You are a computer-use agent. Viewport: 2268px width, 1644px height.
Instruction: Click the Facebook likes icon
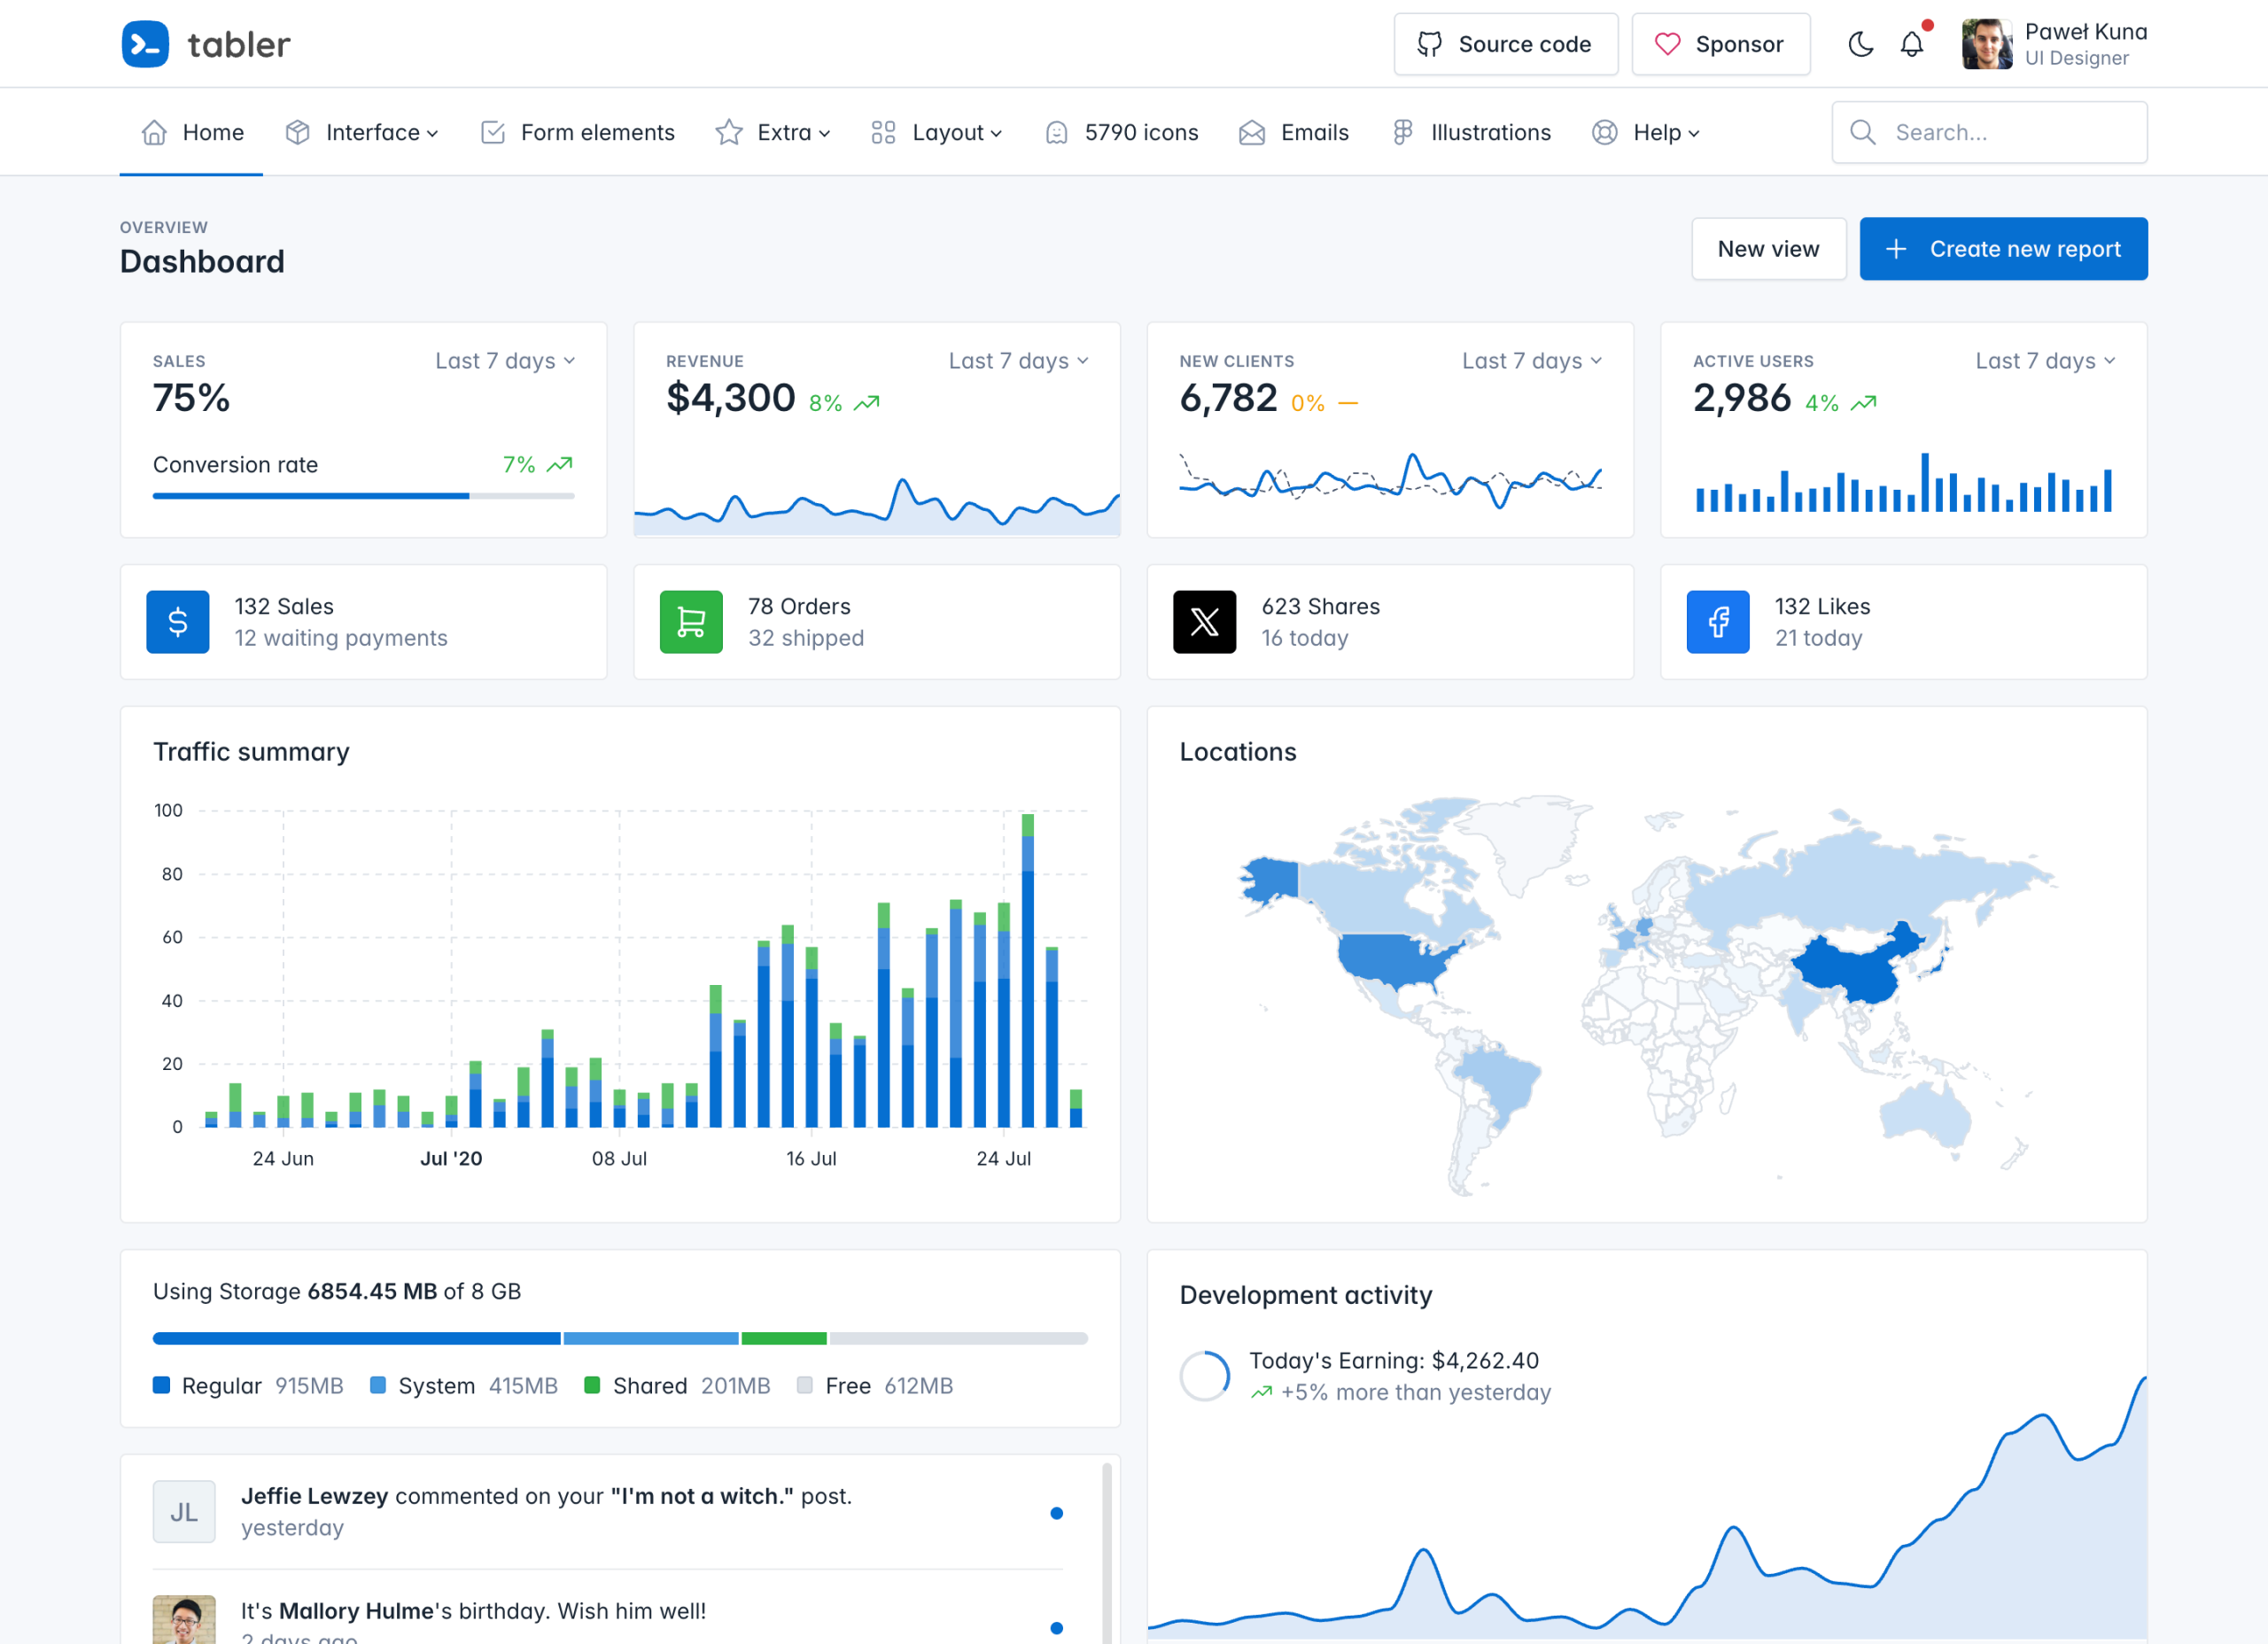tap(1717, 621)
